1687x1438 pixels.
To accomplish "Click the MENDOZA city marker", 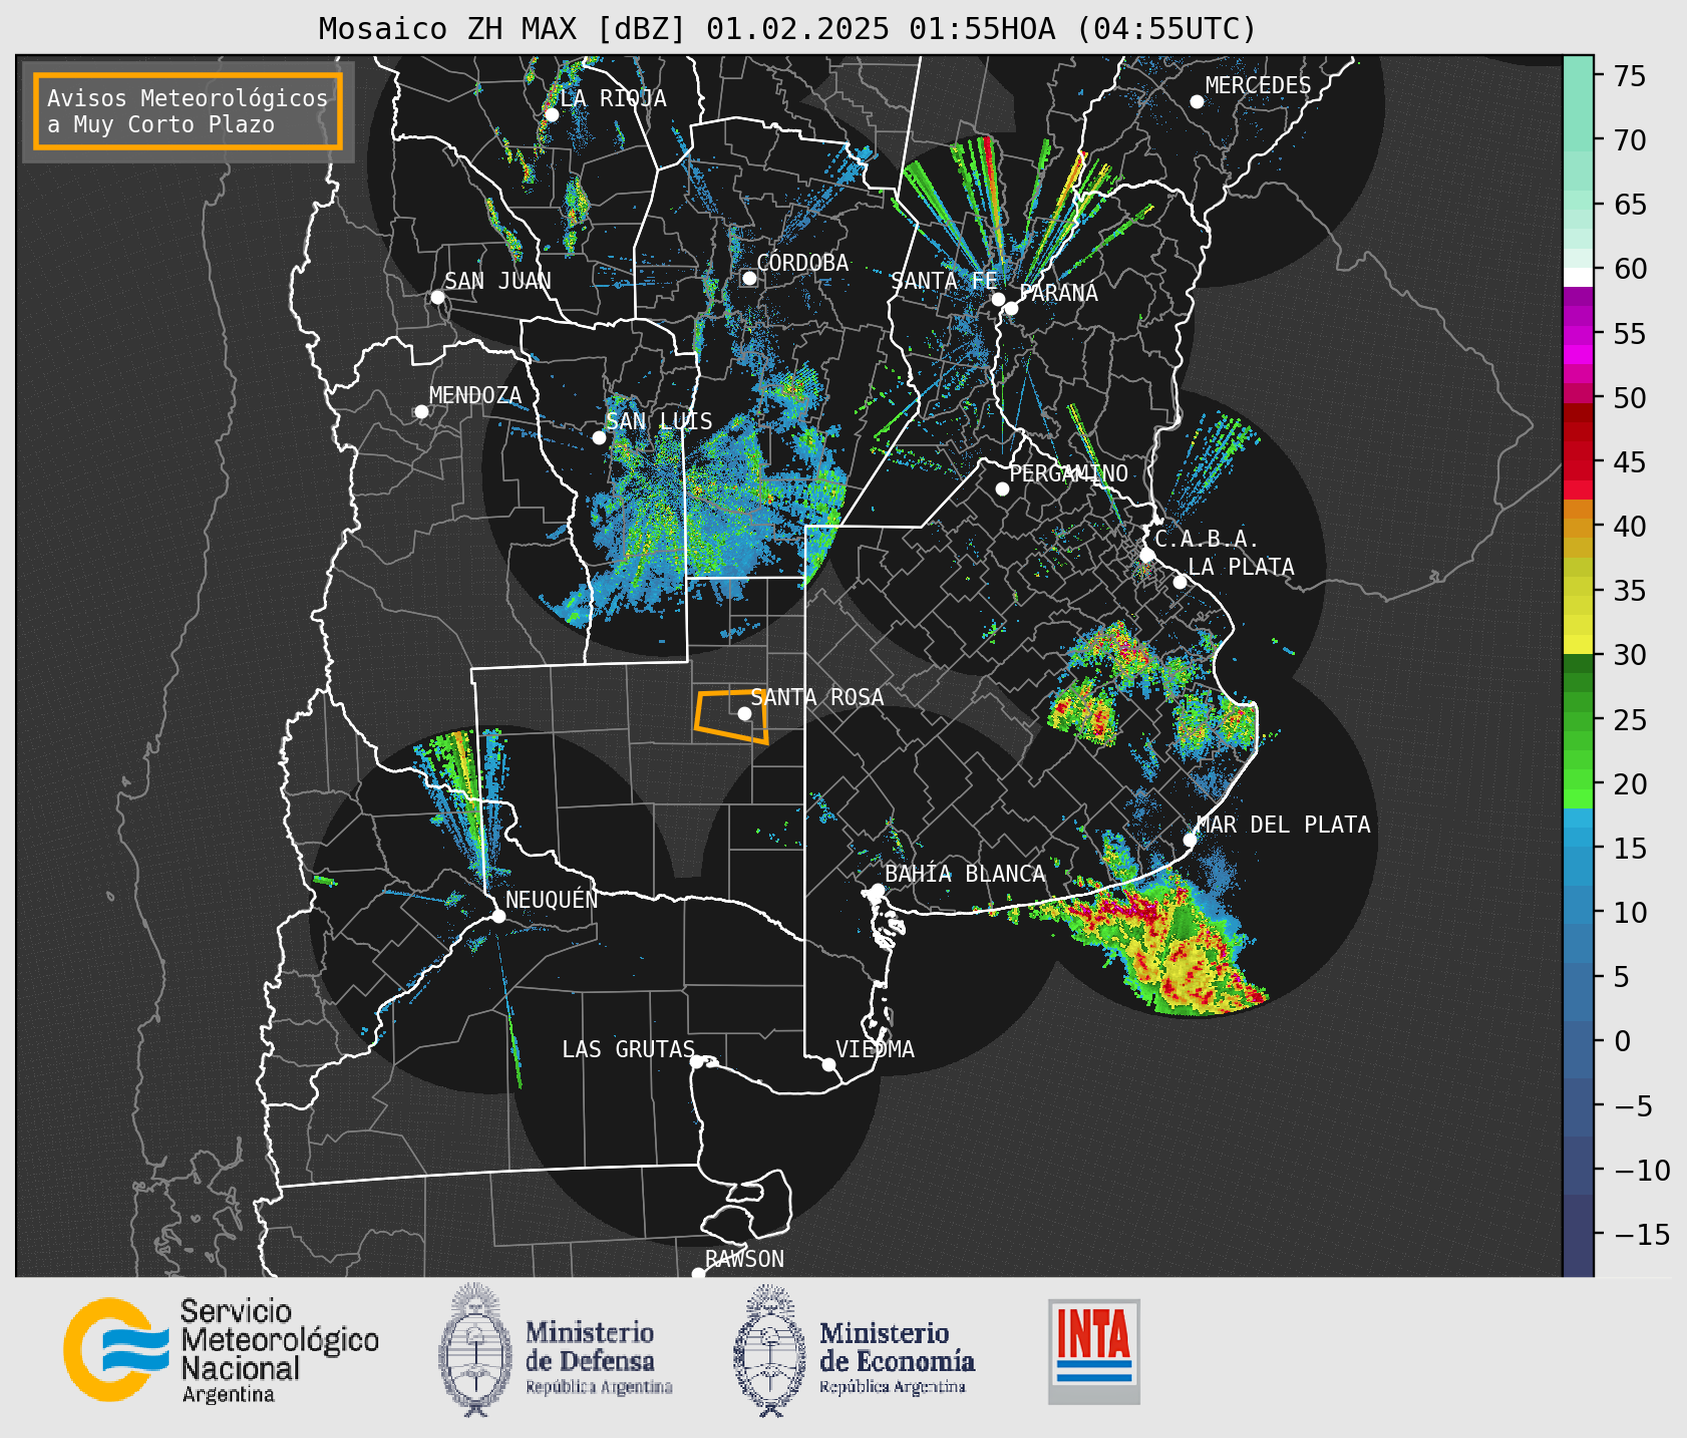I will pos(421,412).
